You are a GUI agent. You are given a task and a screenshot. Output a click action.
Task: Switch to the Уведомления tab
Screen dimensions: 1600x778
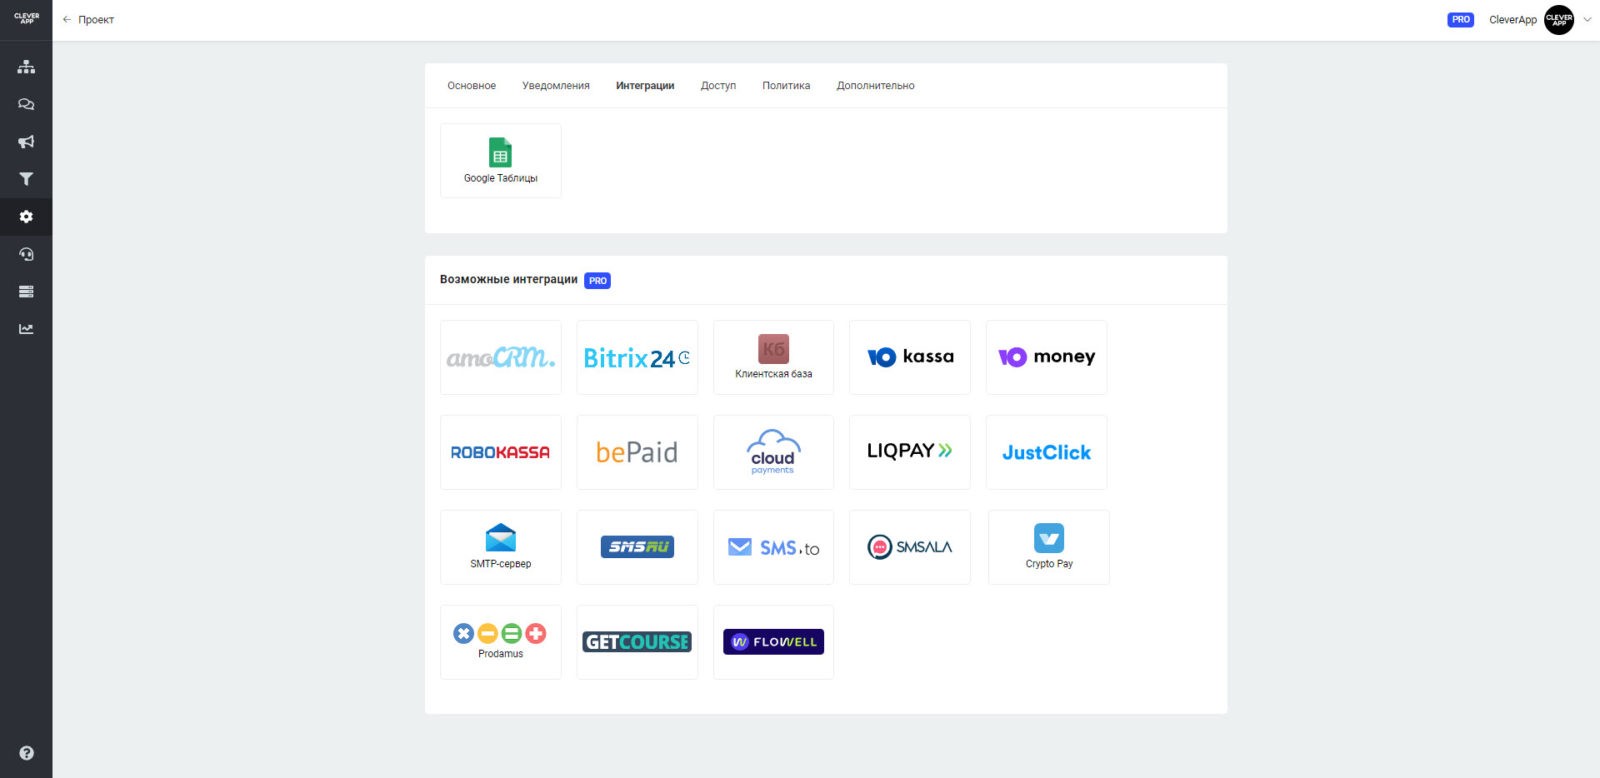555,86
